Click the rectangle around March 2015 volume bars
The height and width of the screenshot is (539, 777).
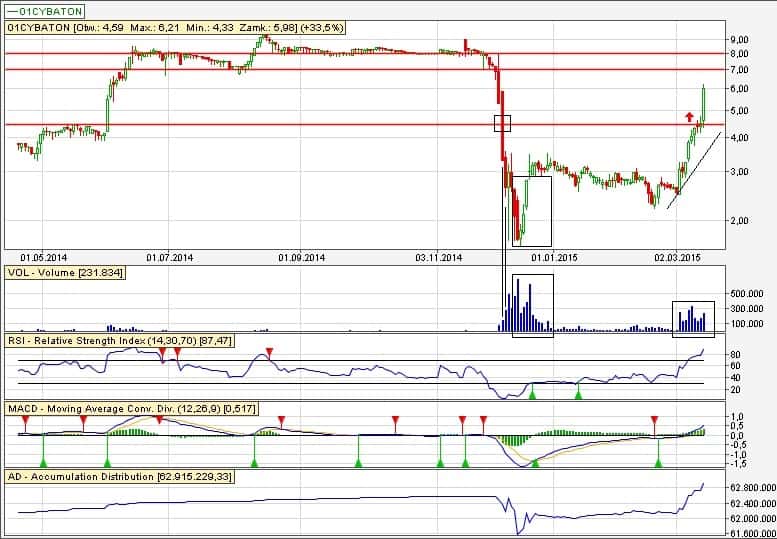click(694, 316)
